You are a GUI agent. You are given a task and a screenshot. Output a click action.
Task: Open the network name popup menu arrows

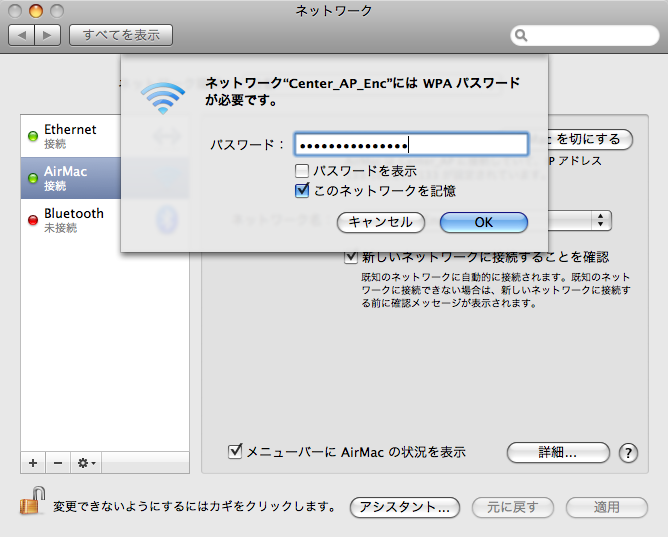pyautogui.click(x=600, y=221)
